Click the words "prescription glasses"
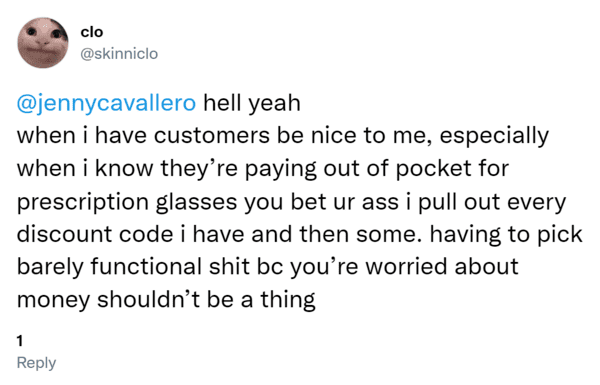The height and width of the screenshot is (385, 600). pos(127,202)
